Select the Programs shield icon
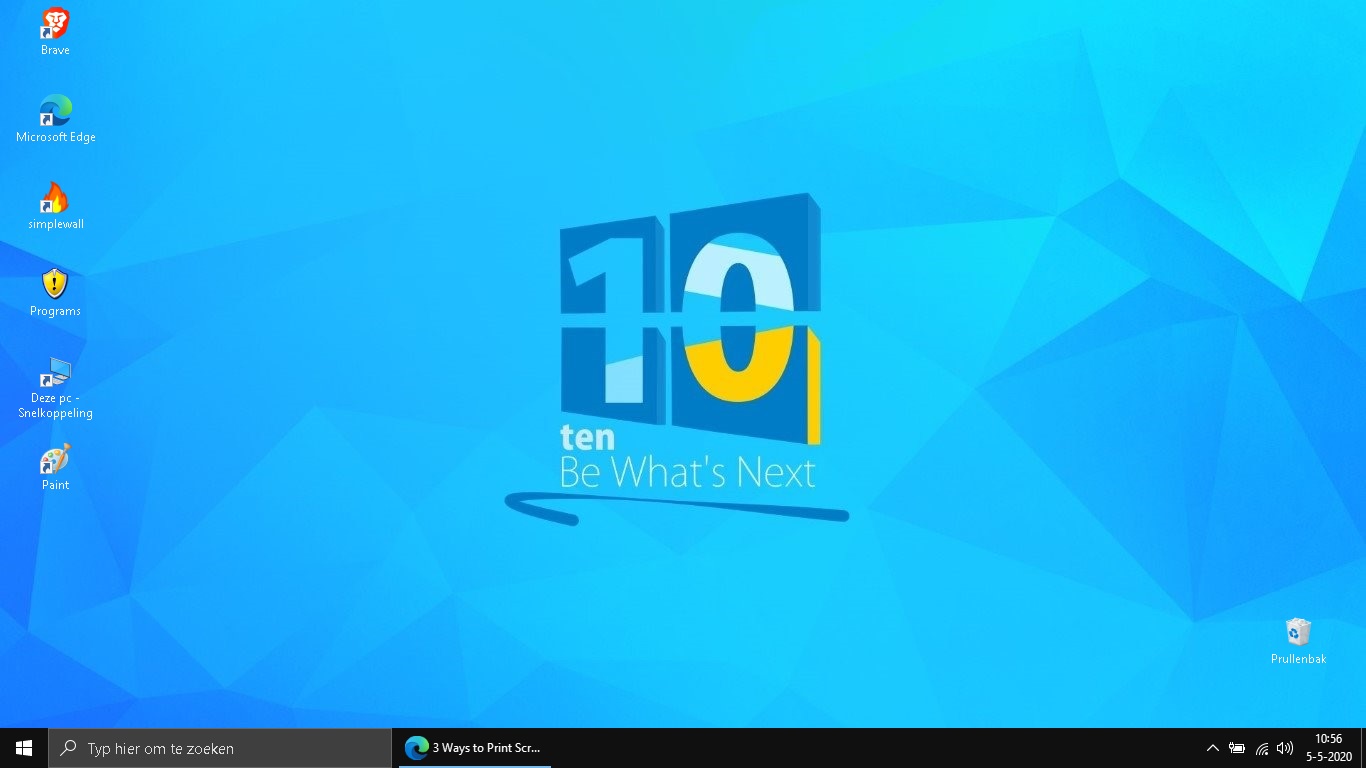The width and height of the screenshot is (1366, 768). 55,292
